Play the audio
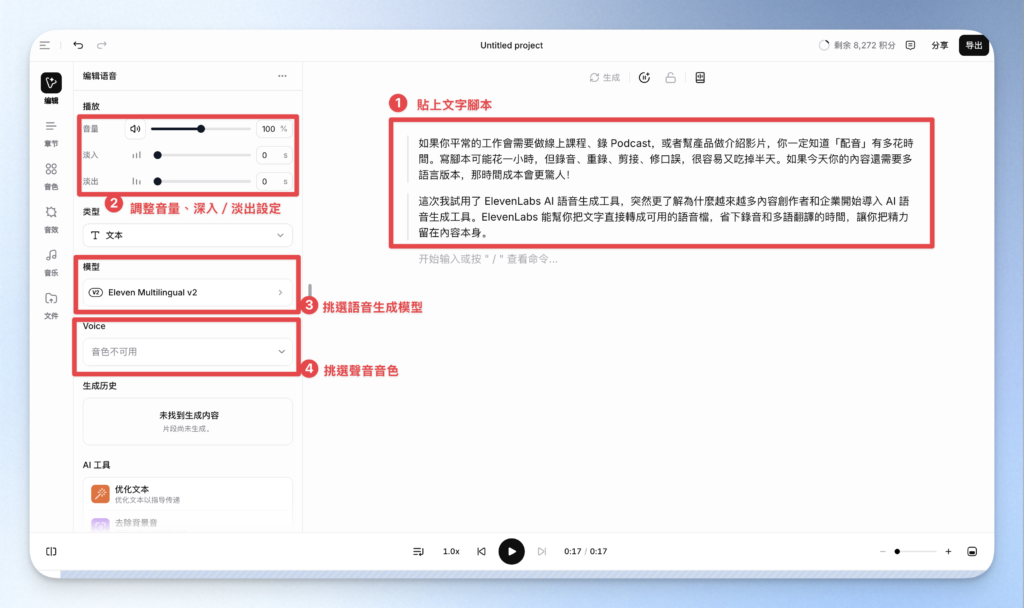Image resolution: width=1024 pixels, height=608 pixels. coord(511,551)
